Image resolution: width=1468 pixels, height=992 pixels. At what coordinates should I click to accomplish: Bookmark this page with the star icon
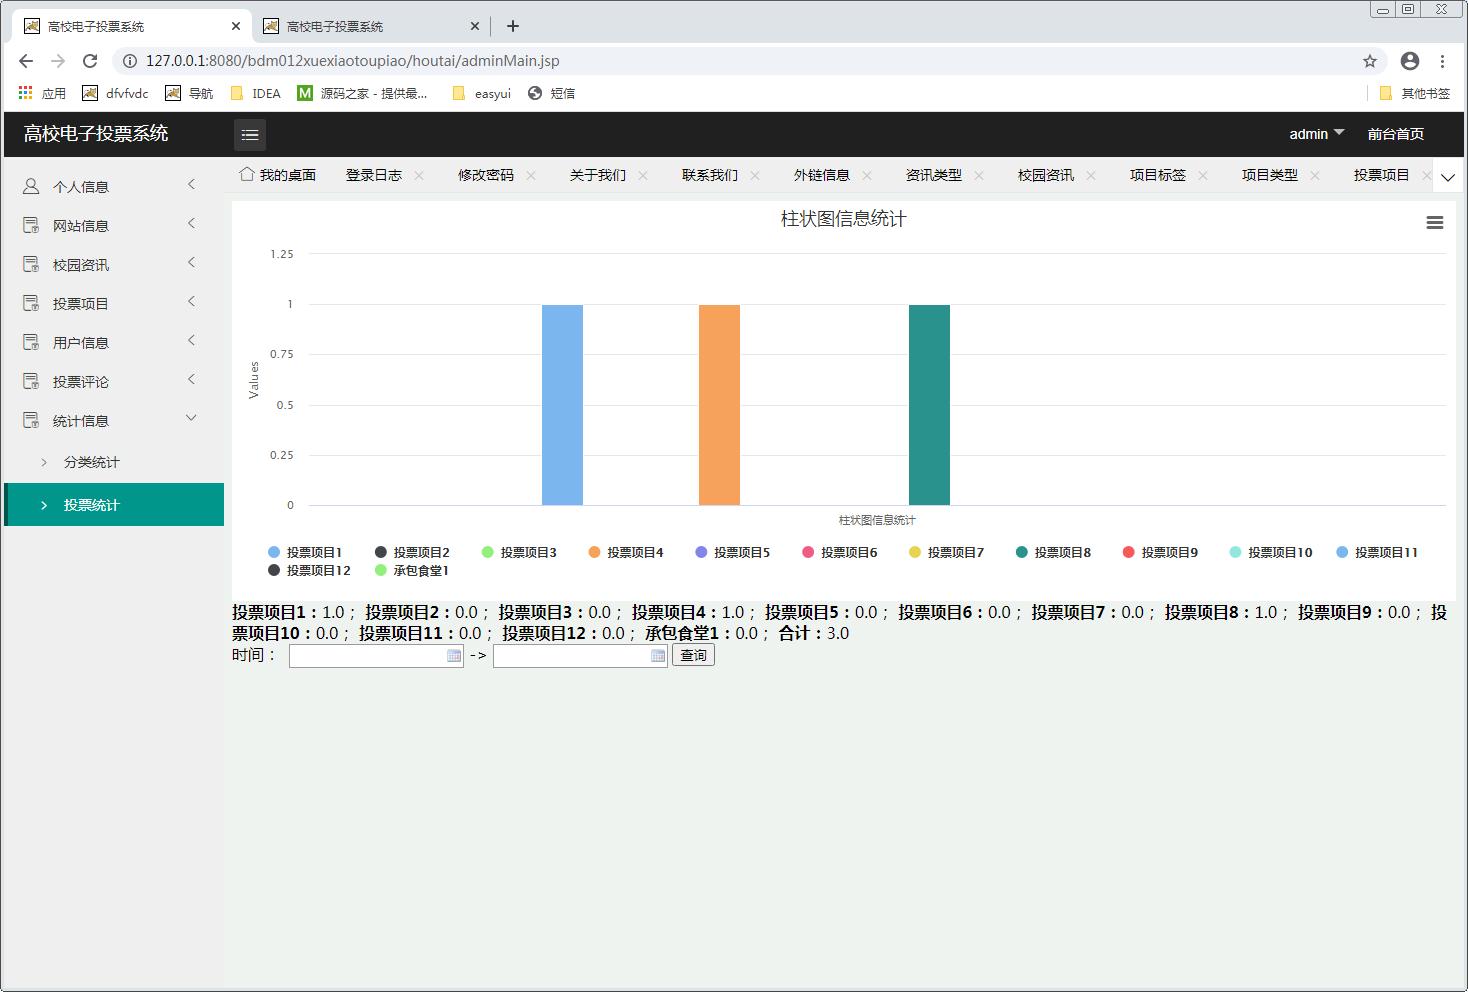pos(1370,61)
